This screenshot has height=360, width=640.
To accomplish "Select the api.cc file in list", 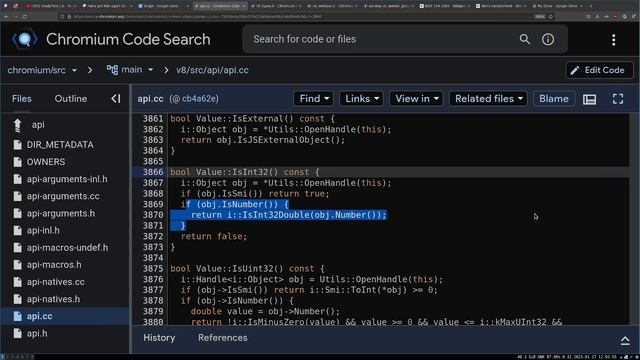I will tap(65, 316).
